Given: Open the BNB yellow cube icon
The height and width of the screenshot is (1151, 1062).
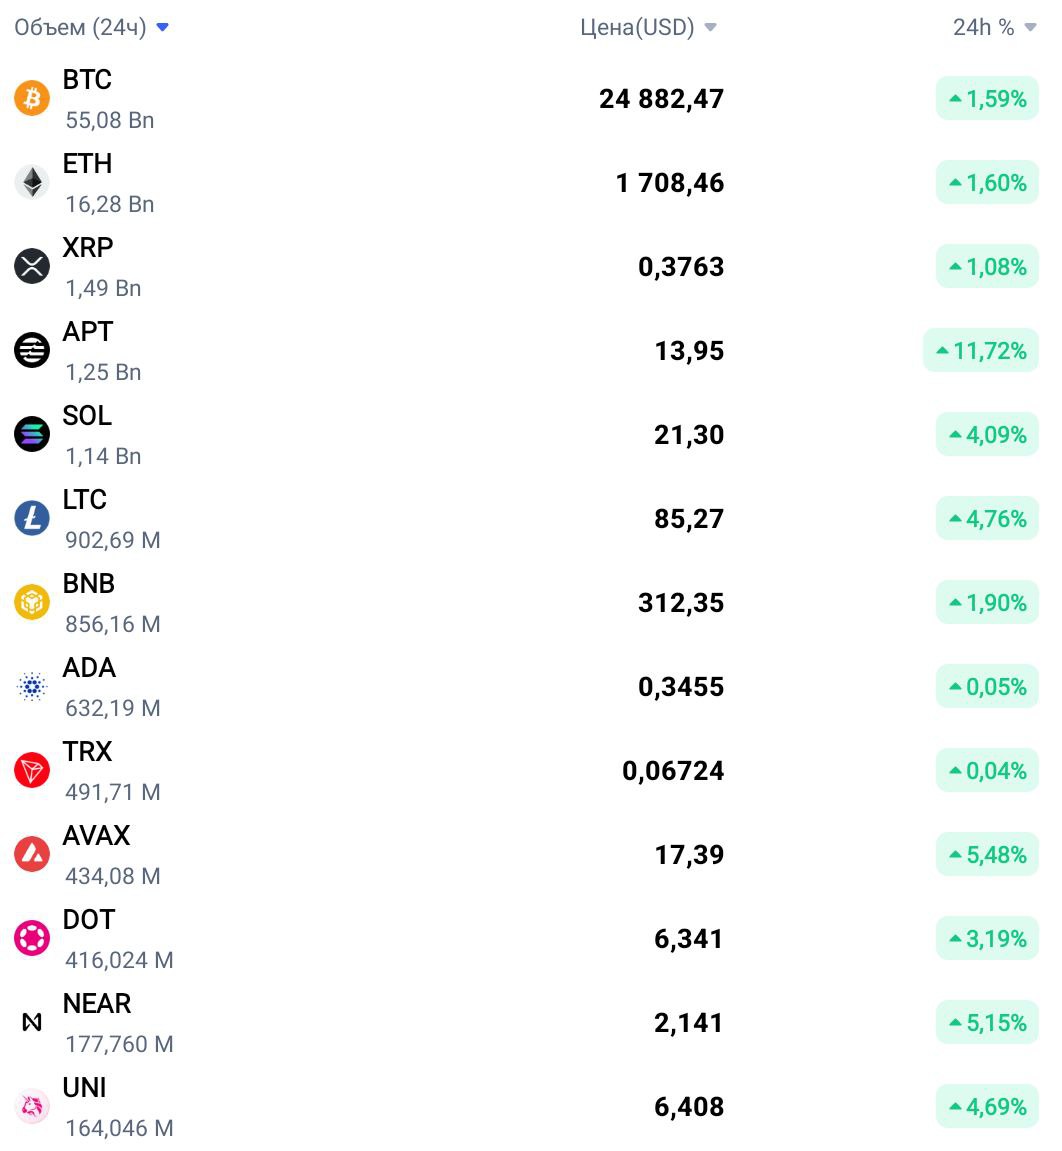Looking at the screenshot, I should (x=32, y=602).
